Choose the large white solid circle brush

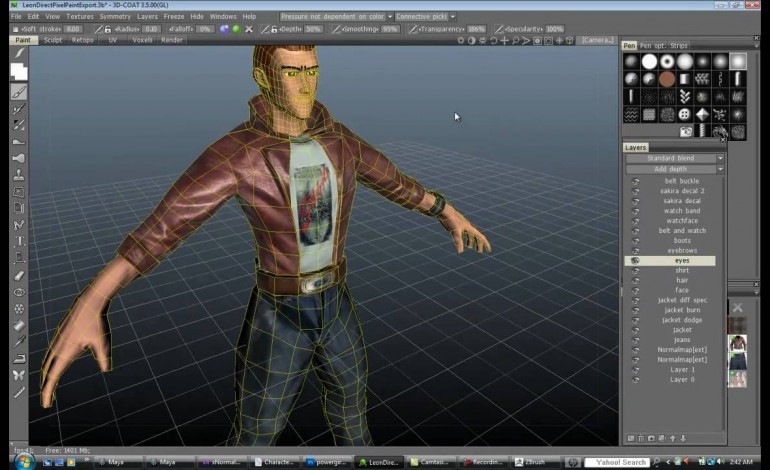click(649, 62)
